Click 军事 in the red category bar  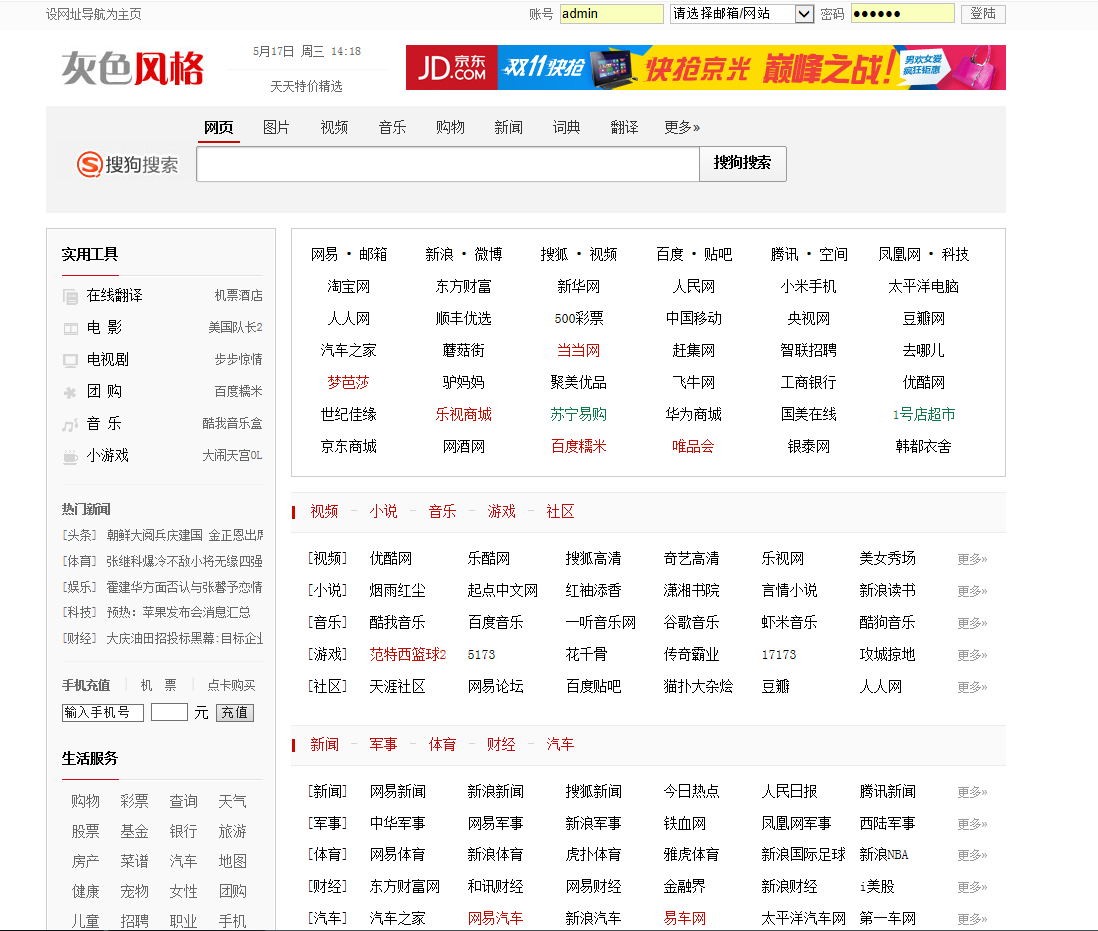[384, 745]
